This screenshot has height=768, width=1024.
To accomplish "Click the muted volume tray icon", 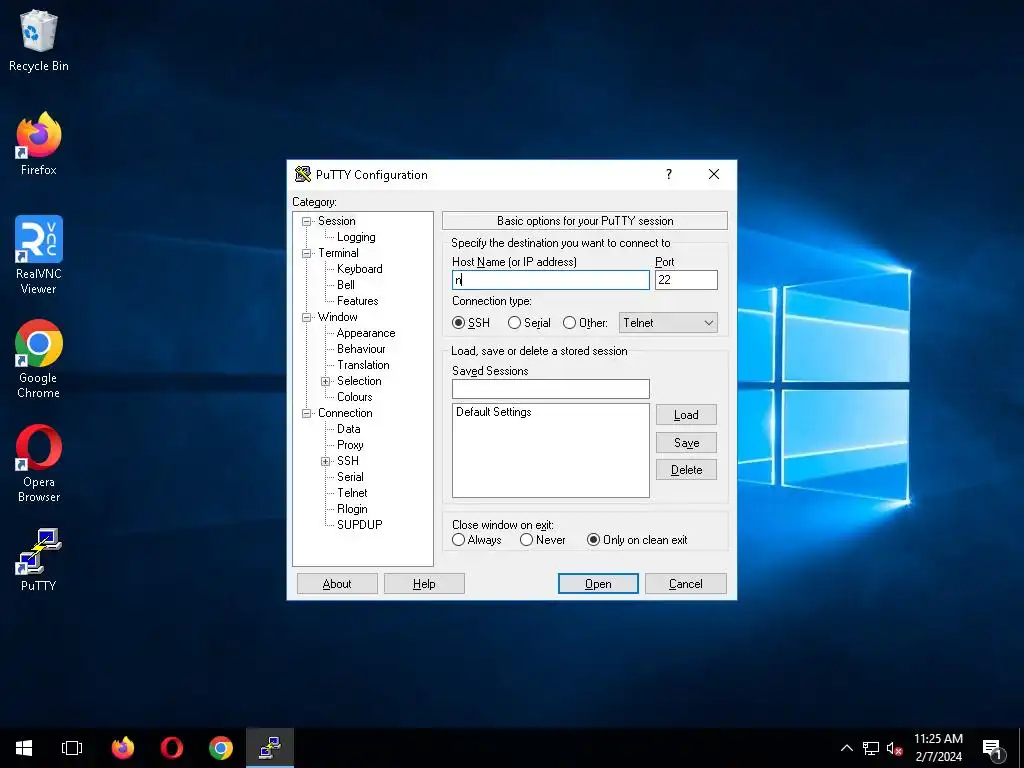I will tap(894, 748).
